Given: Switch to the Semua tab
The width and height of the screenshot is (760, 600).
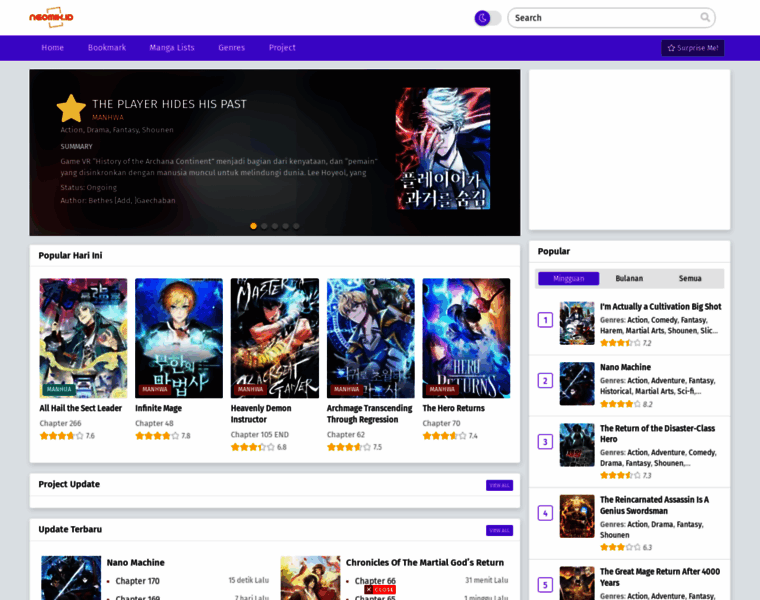Looking at the screenshot, I should pos(690,278).
